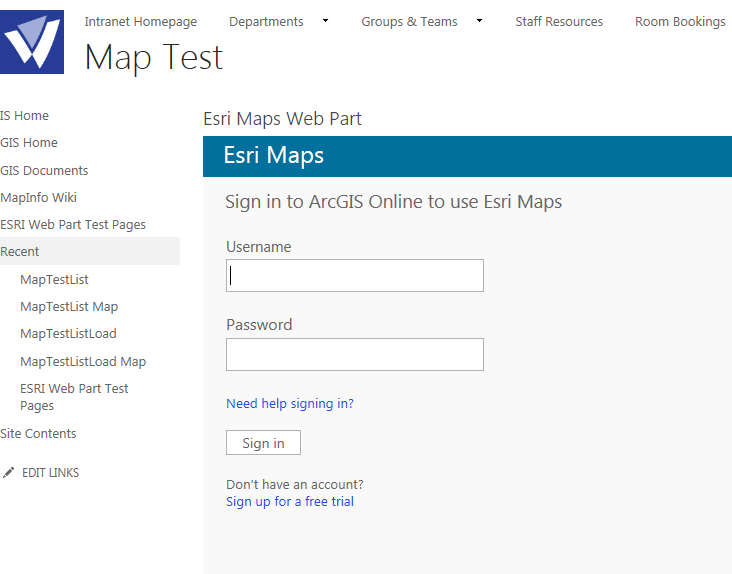Open the Departments menu item

(266, 22)
